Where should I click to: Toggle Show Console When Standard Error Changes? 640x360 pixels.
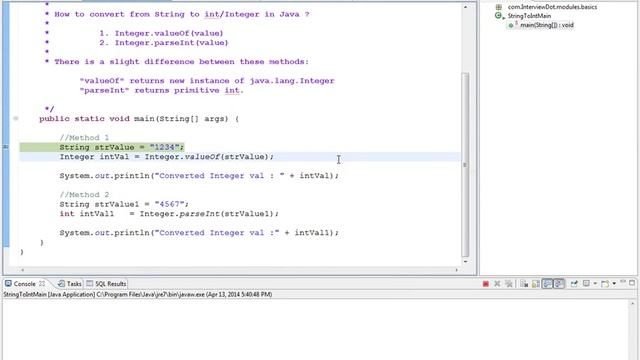pyautogui.click(x=559, y=284)
